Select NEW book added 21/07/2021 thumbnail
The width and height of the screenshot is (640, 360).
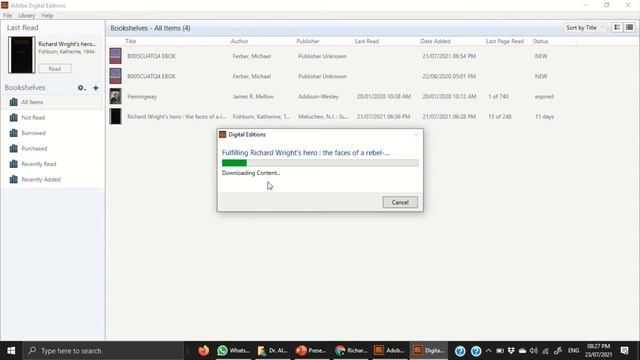point(116,56)
